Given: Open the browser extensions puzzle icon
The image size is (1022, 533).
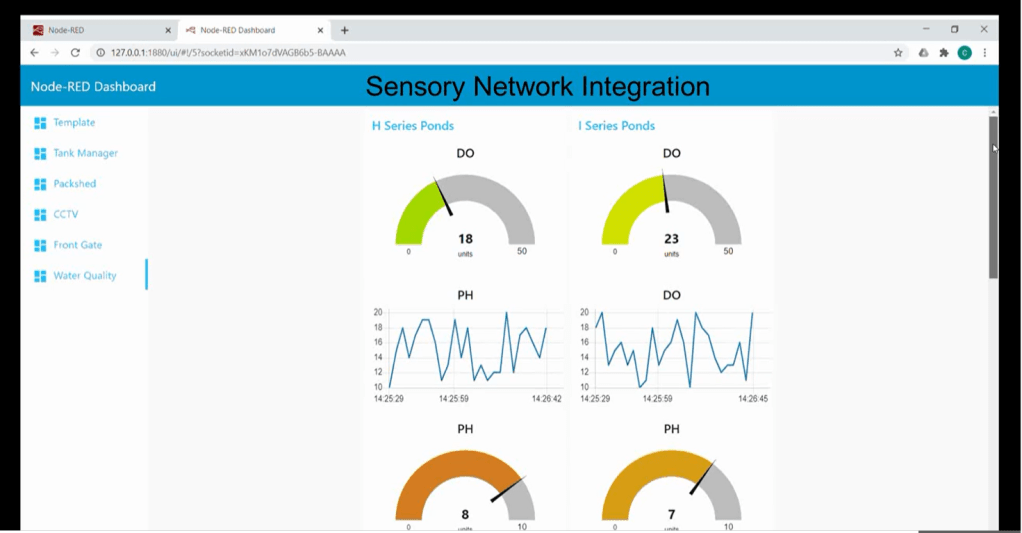Looking at the screenshot, I should pyautogui.click(x=943, y=53).
